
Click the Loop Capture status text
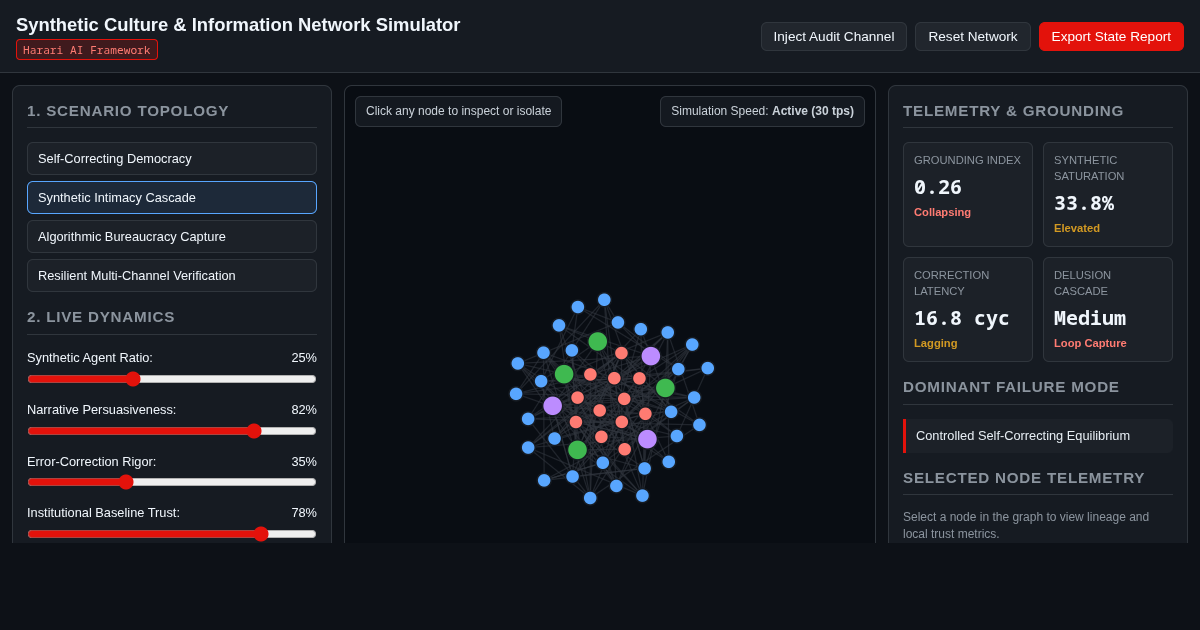click(x=1090, y=343)
